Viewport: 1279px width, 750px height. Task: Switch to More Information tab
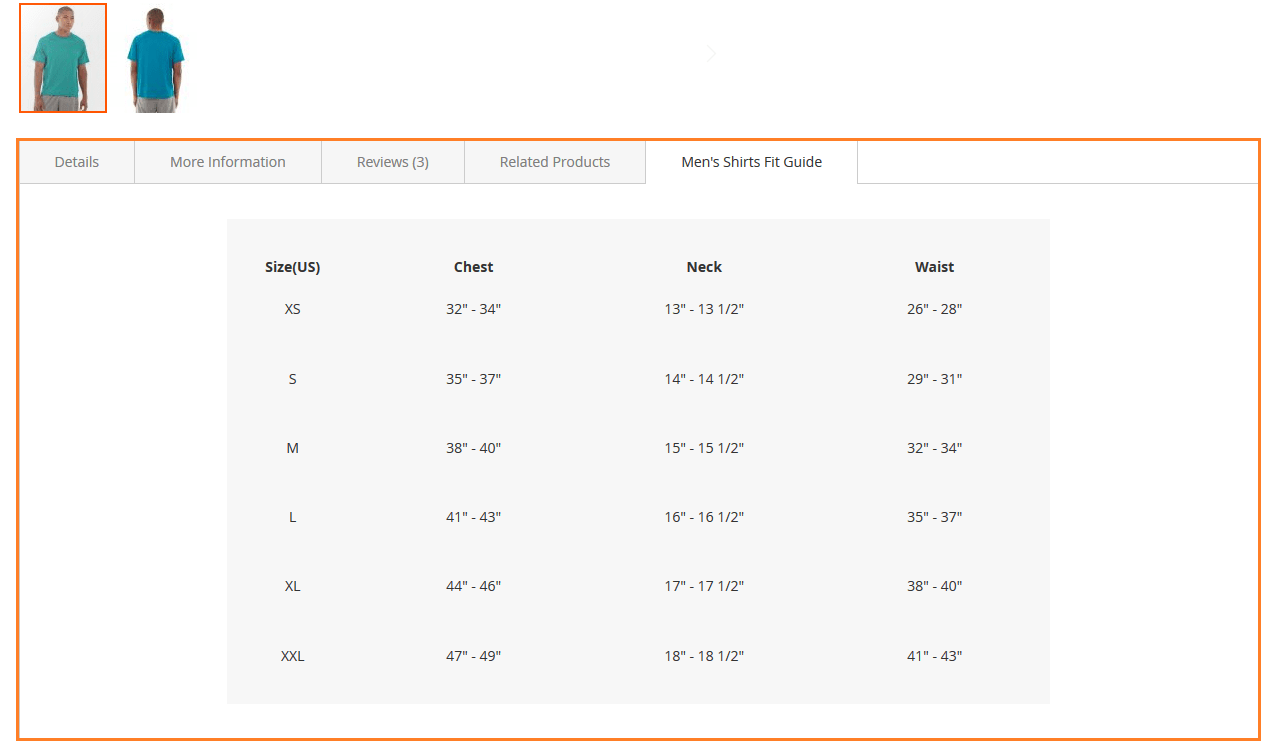[x=228, y=162]
